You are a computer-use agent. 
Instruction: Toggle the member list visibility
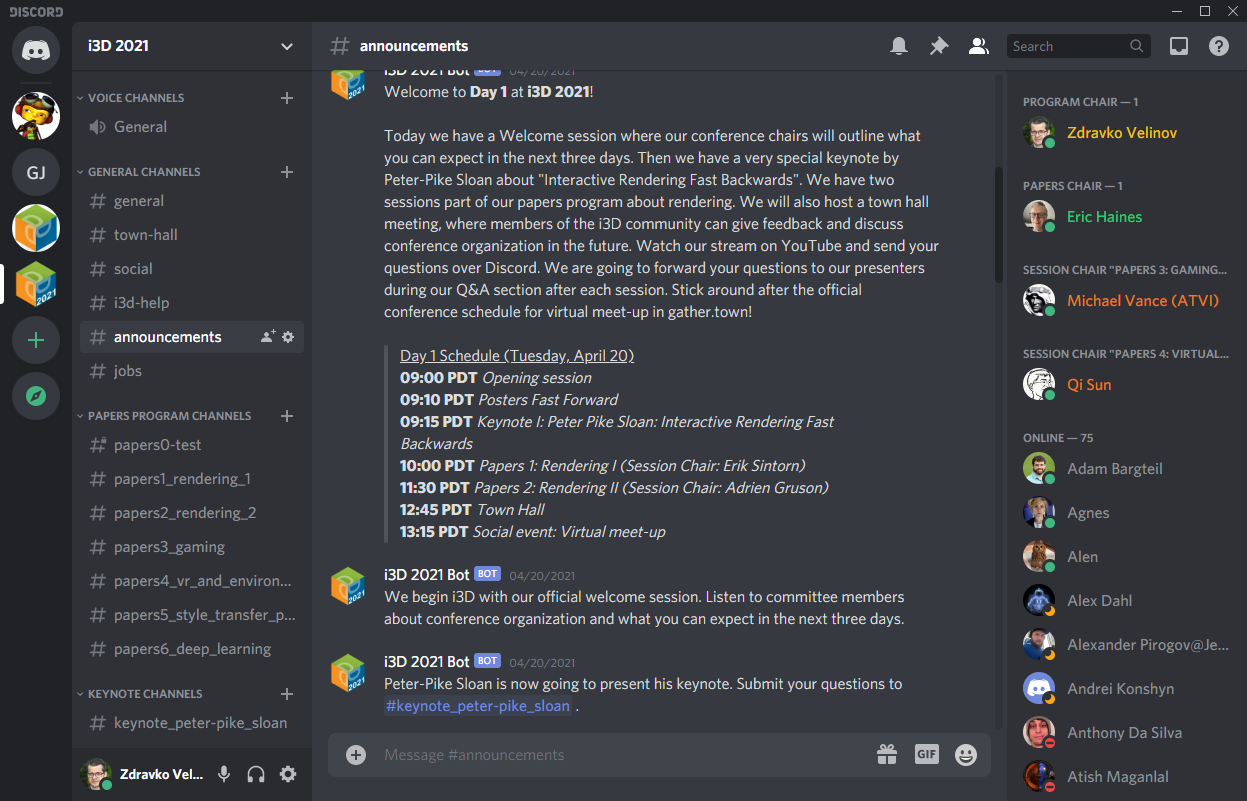(978, 45)
